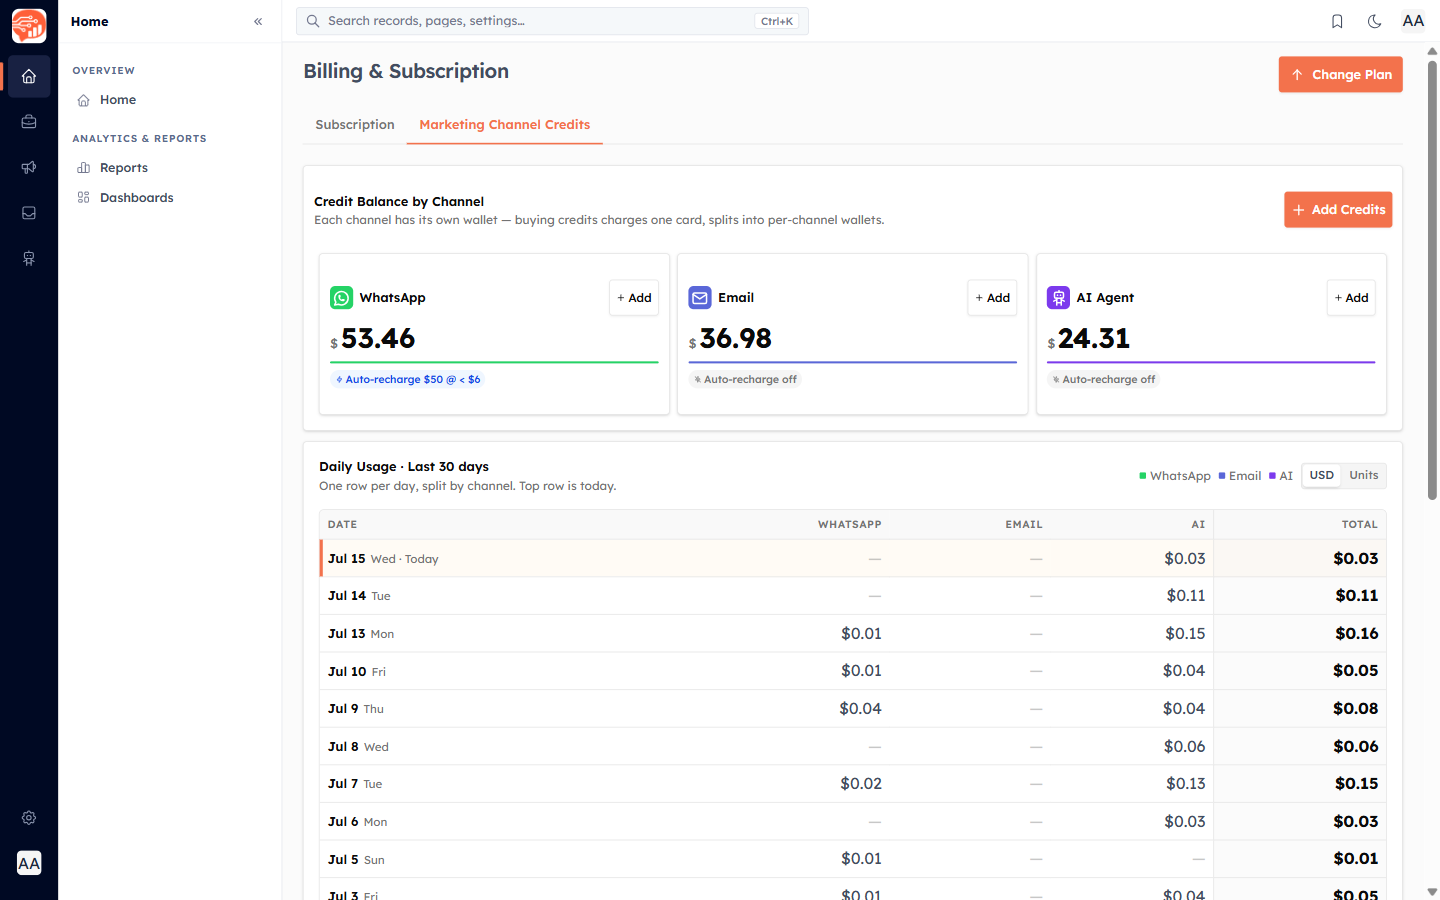The width and height of the screenshot is (1440, 900).
Task: Click the AI Agent purple balance bar
Action: click(x=1211, y=362)
